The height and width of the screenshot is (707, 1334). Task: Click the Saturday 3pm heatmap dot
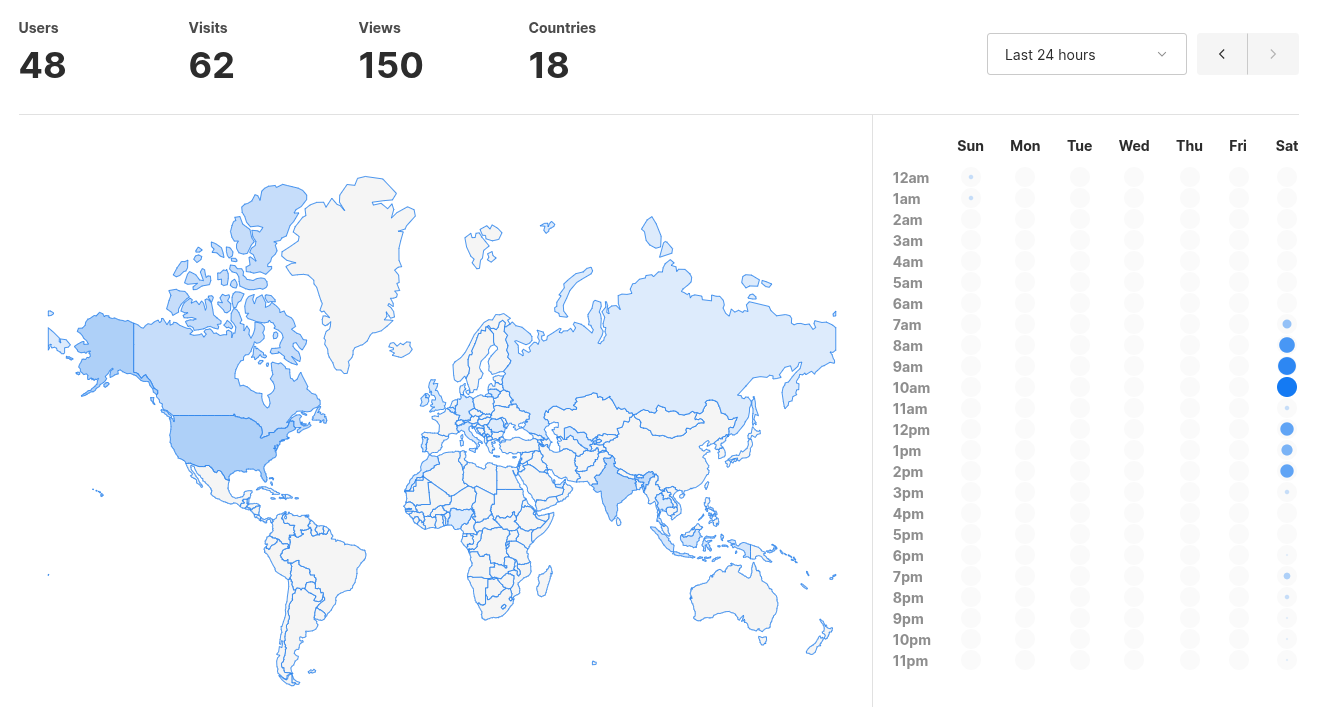[1287, 492]
